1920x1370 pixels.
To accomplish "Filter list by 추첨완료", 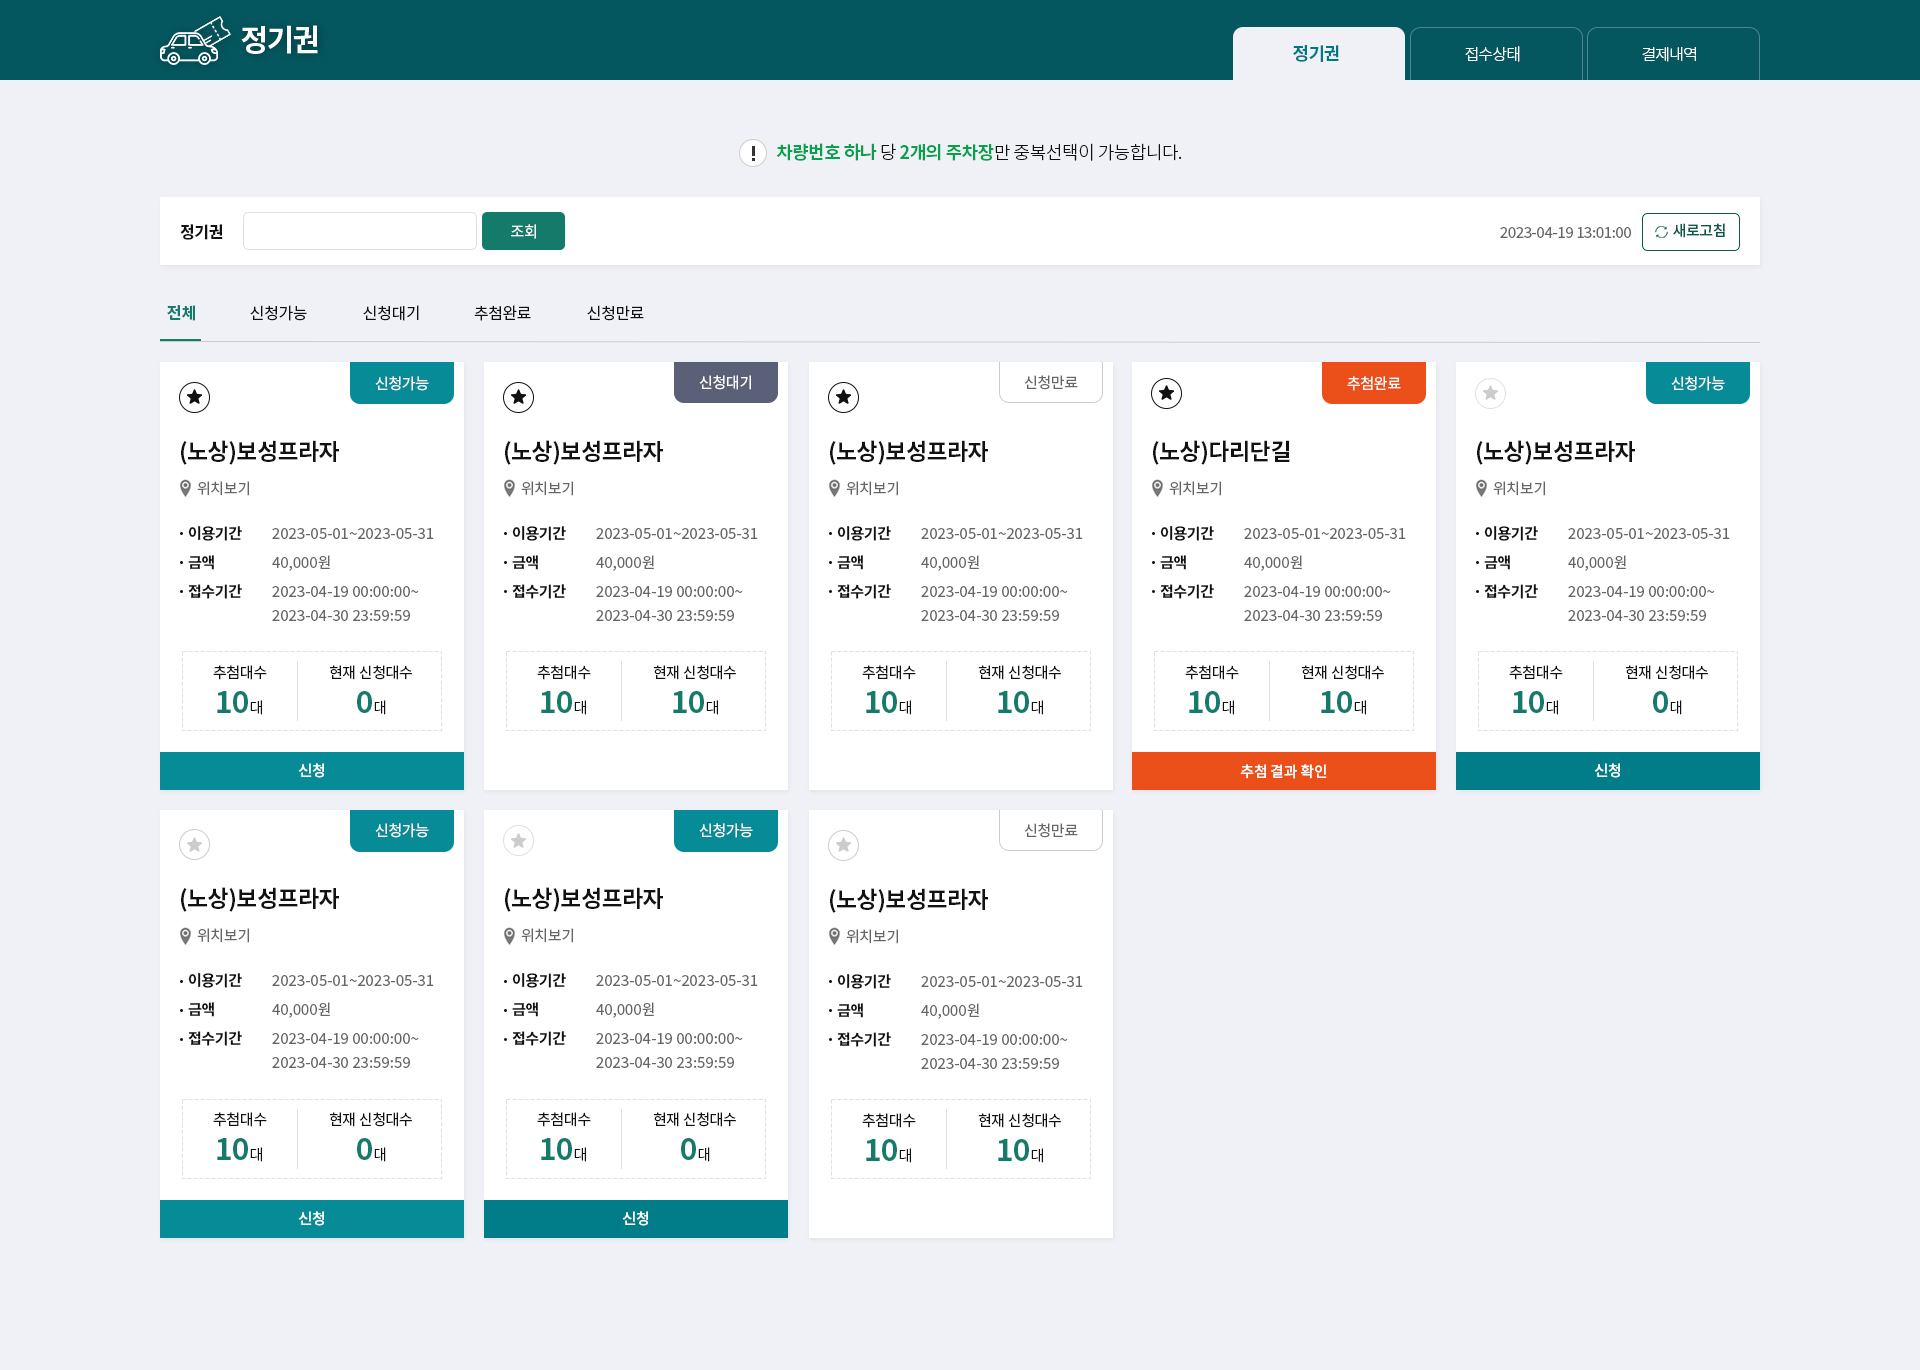I will click(502, 313).
